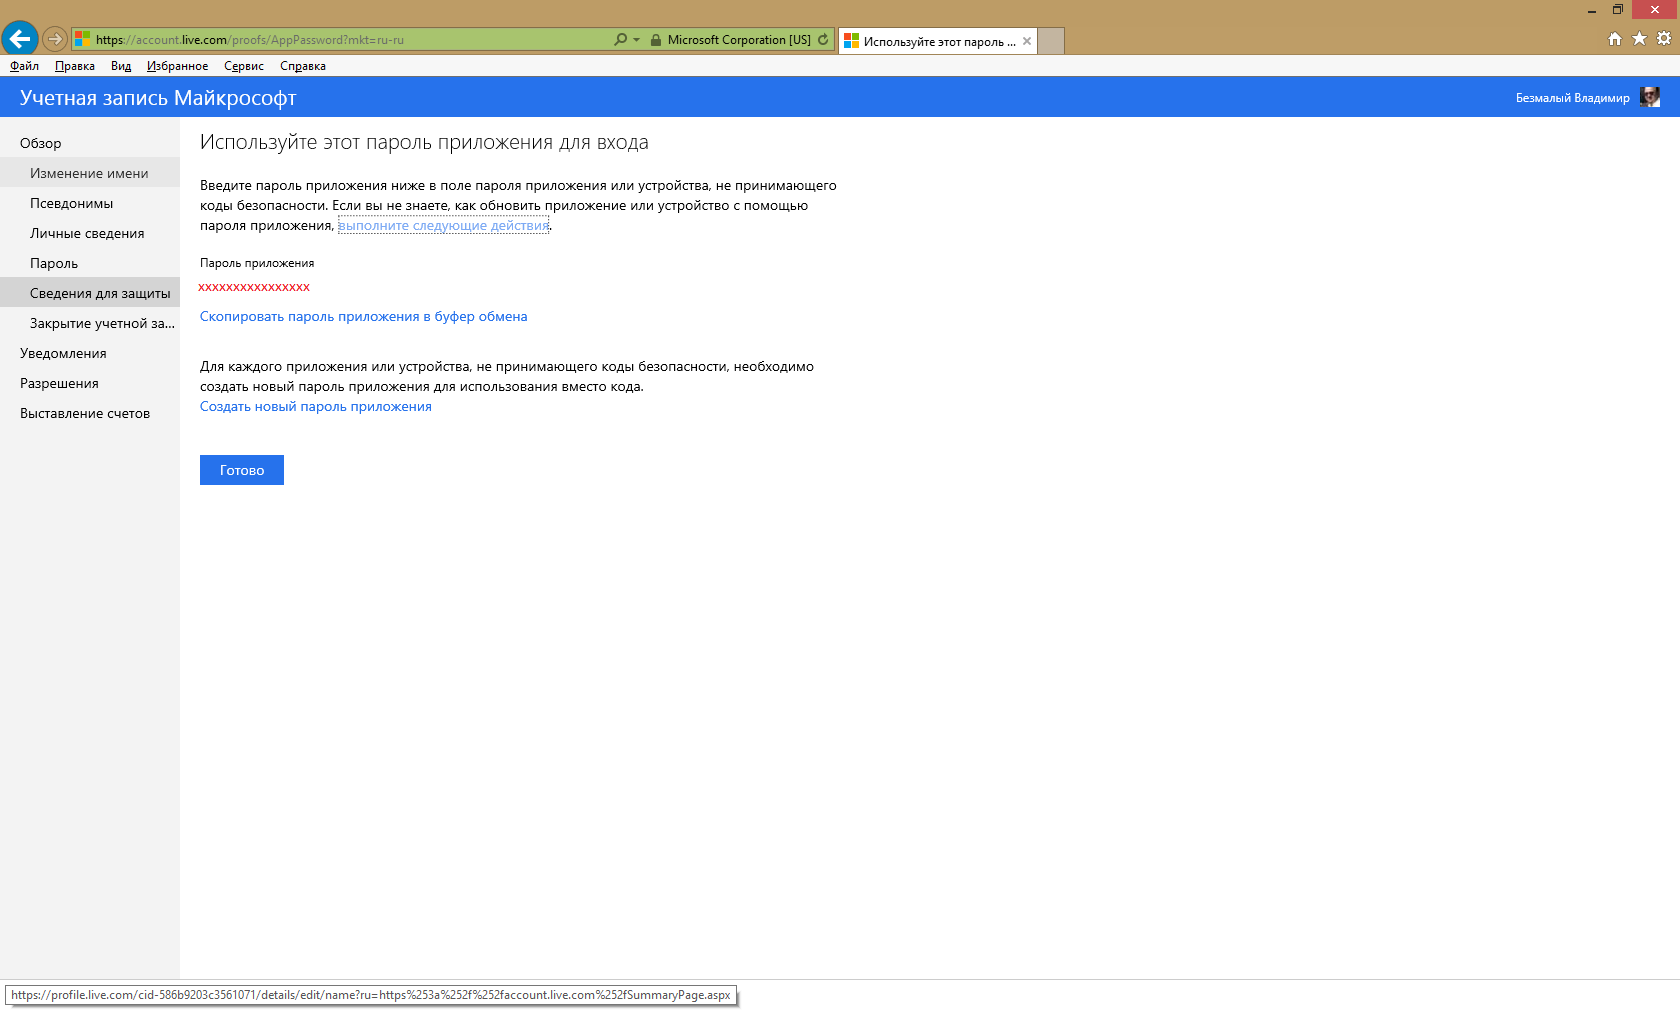Open the Избранное menu
The image size is (1680, 1010).
(x=178, y=66)
